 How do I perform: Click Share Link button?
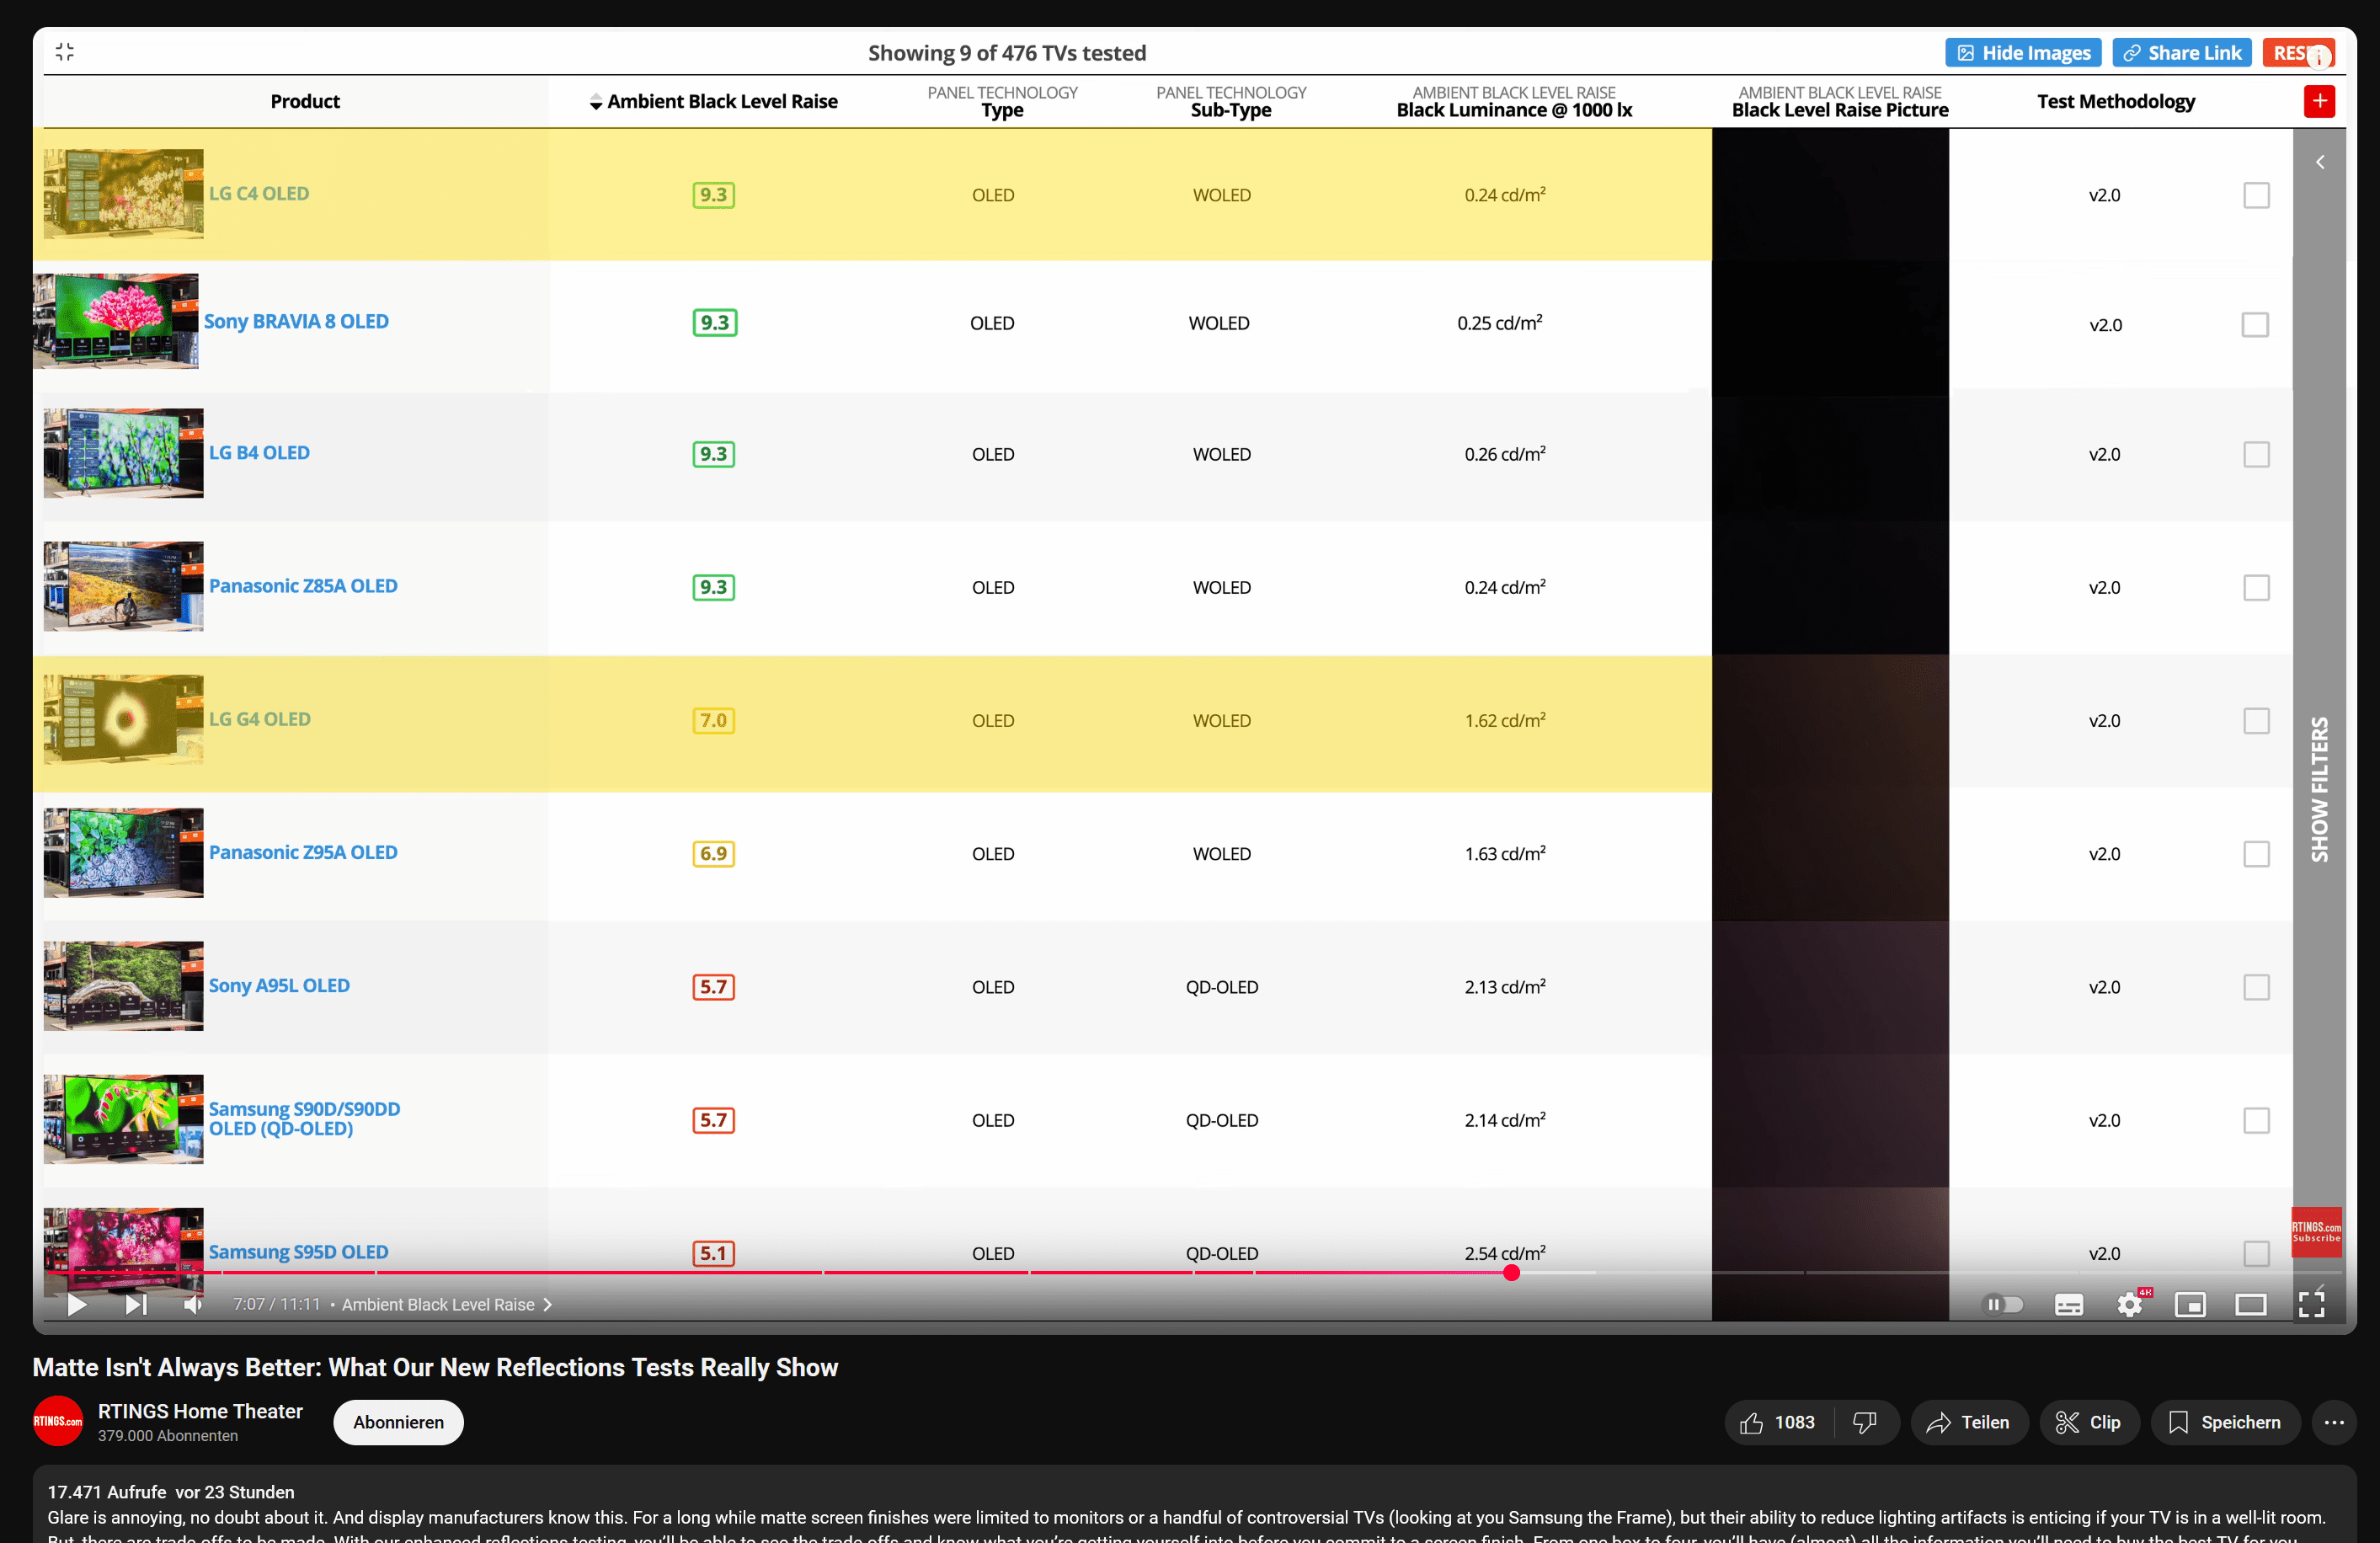click(x=2181, y=53)
